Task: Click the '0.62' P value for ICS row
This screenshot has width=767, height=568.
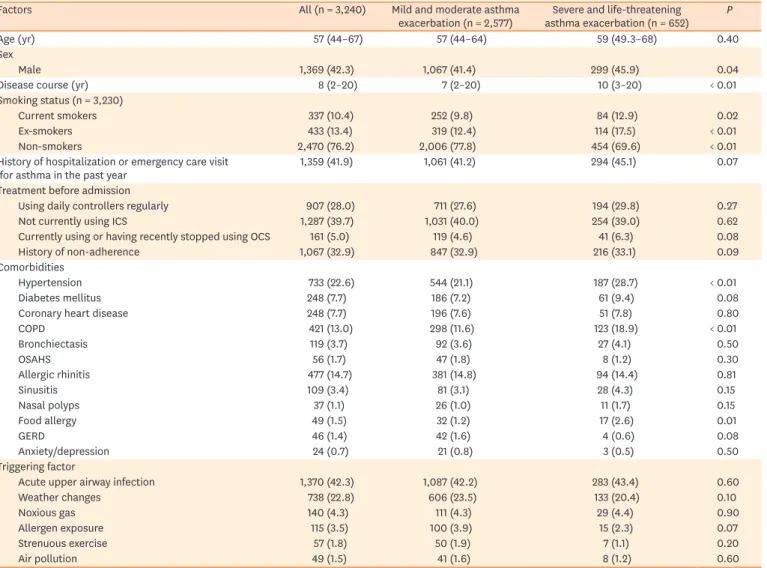Action: coord(727,221)
